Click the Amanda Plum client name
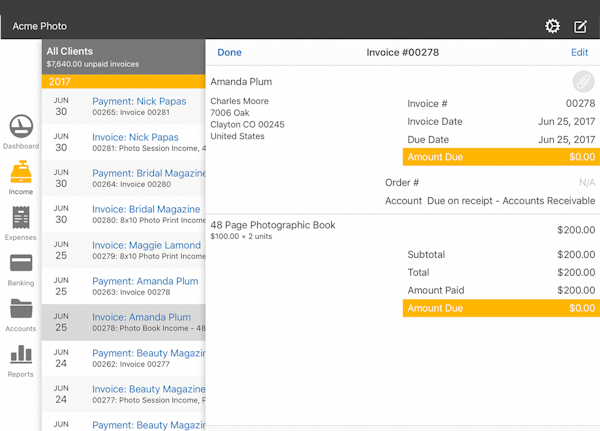This screenshot has height=431, width=600. coord(241,82)
